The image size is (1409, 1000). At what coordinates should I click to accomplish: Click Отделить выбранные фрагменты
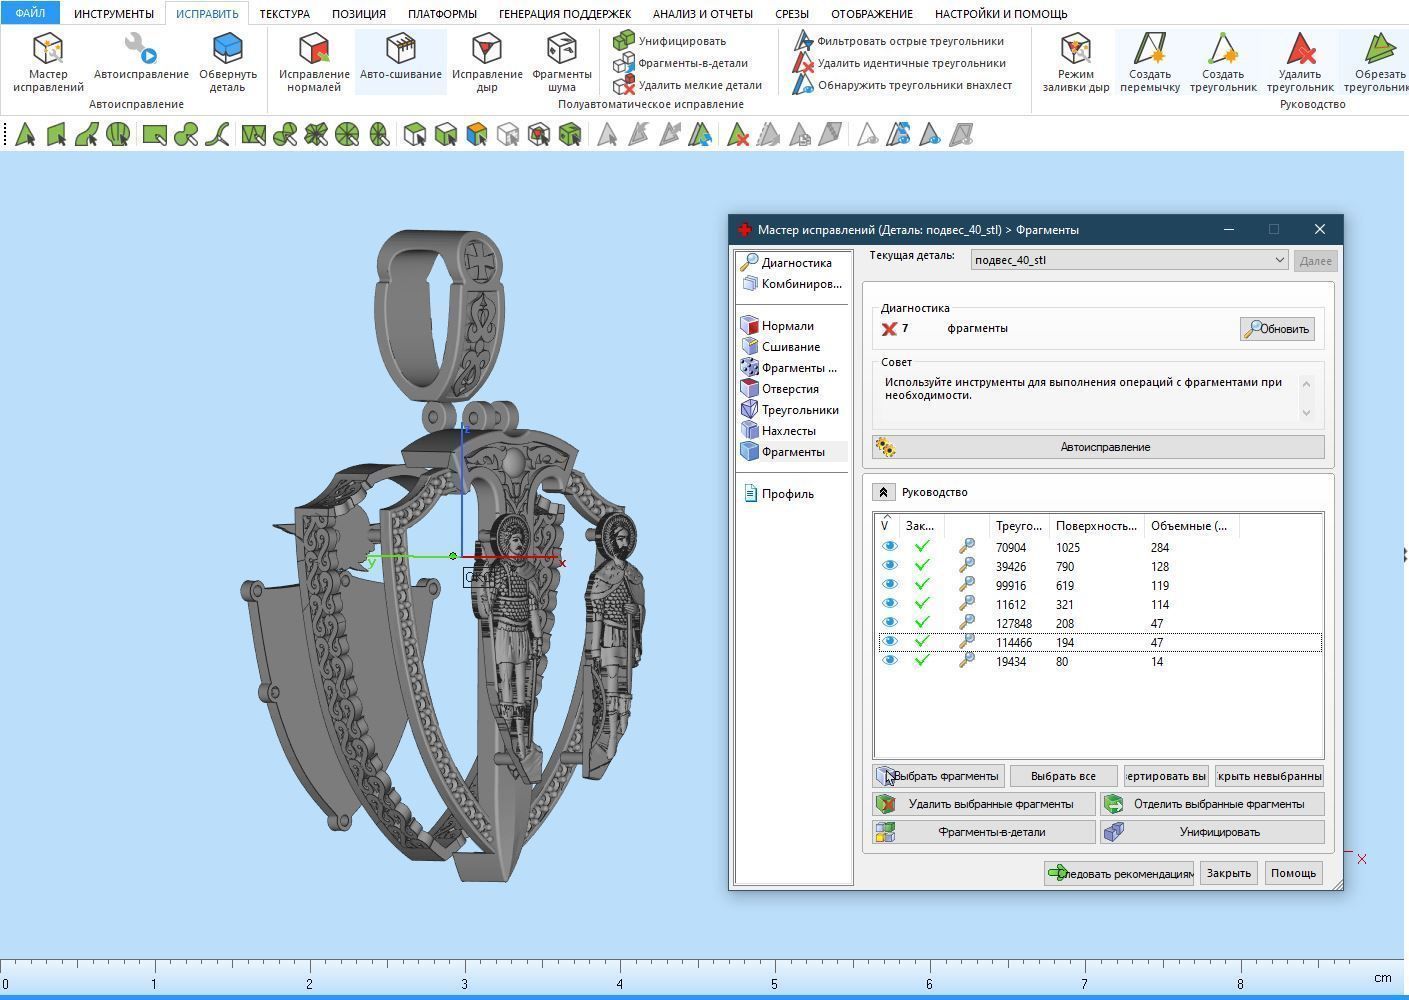pyautogui.click(x=1212, y=804)
